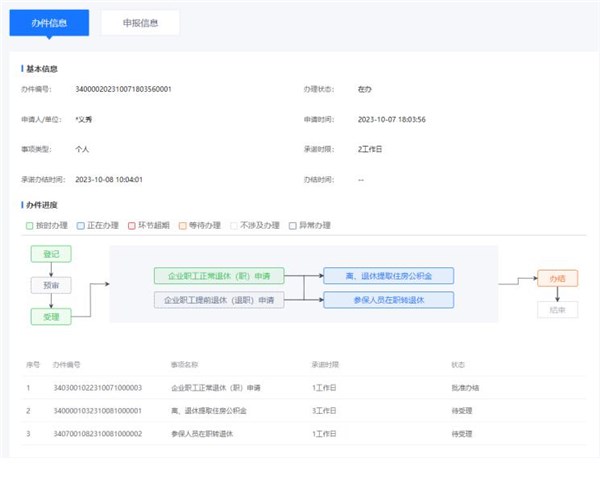Click the 状态 column header
The image size is (600, 495).
click(458, 365)
